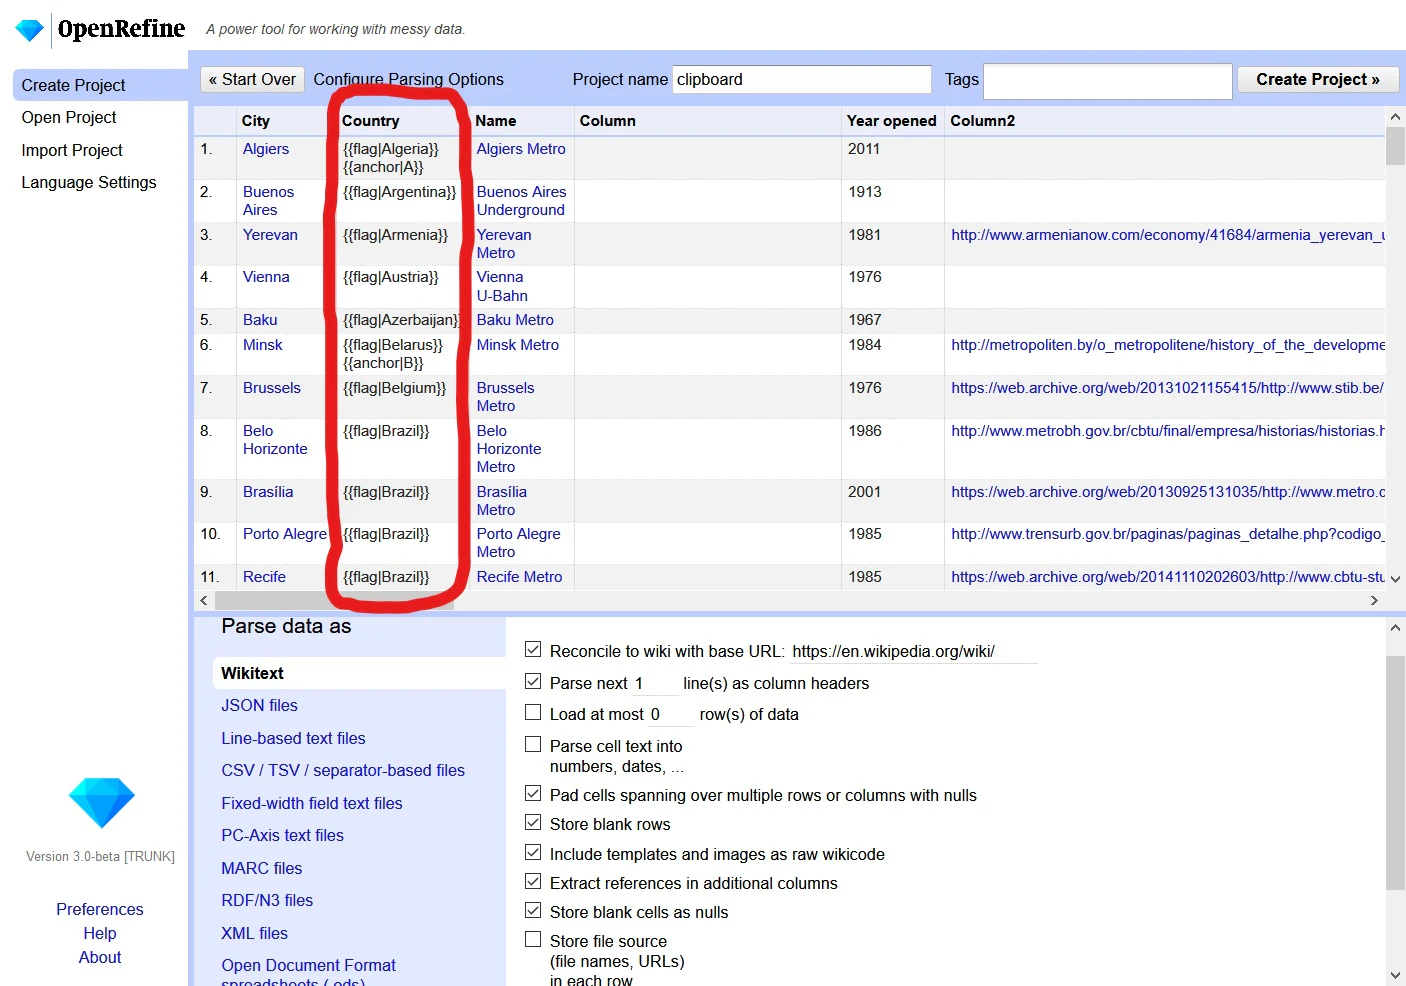Open the Vienna U-Bahn link
Screen dimensions: 1406x986
pyautogui.click(x=502, y=286)
